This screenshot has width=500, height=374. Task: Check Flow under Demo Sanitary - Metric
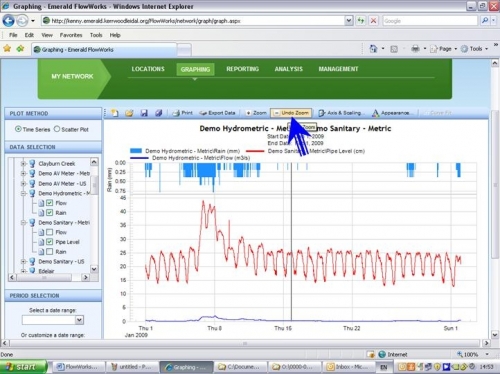click(49, 232)
